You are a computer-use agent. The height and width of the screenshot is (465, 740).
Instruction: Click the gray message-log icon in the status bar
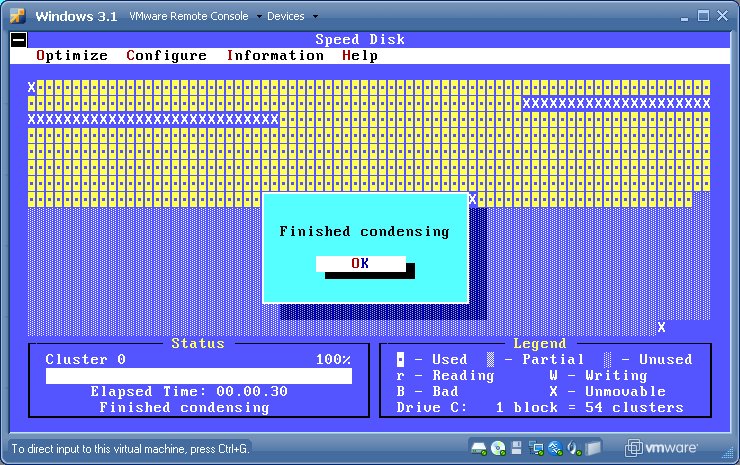coord(595,447)
